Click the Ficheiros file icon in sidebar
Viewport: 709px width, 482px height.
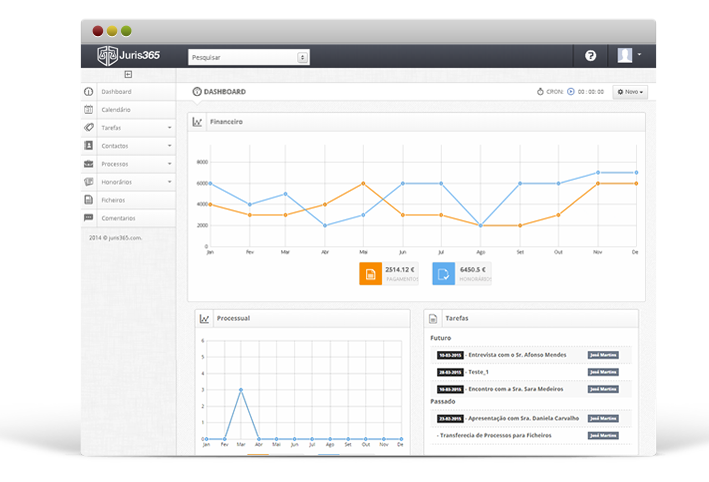[89, 200]
